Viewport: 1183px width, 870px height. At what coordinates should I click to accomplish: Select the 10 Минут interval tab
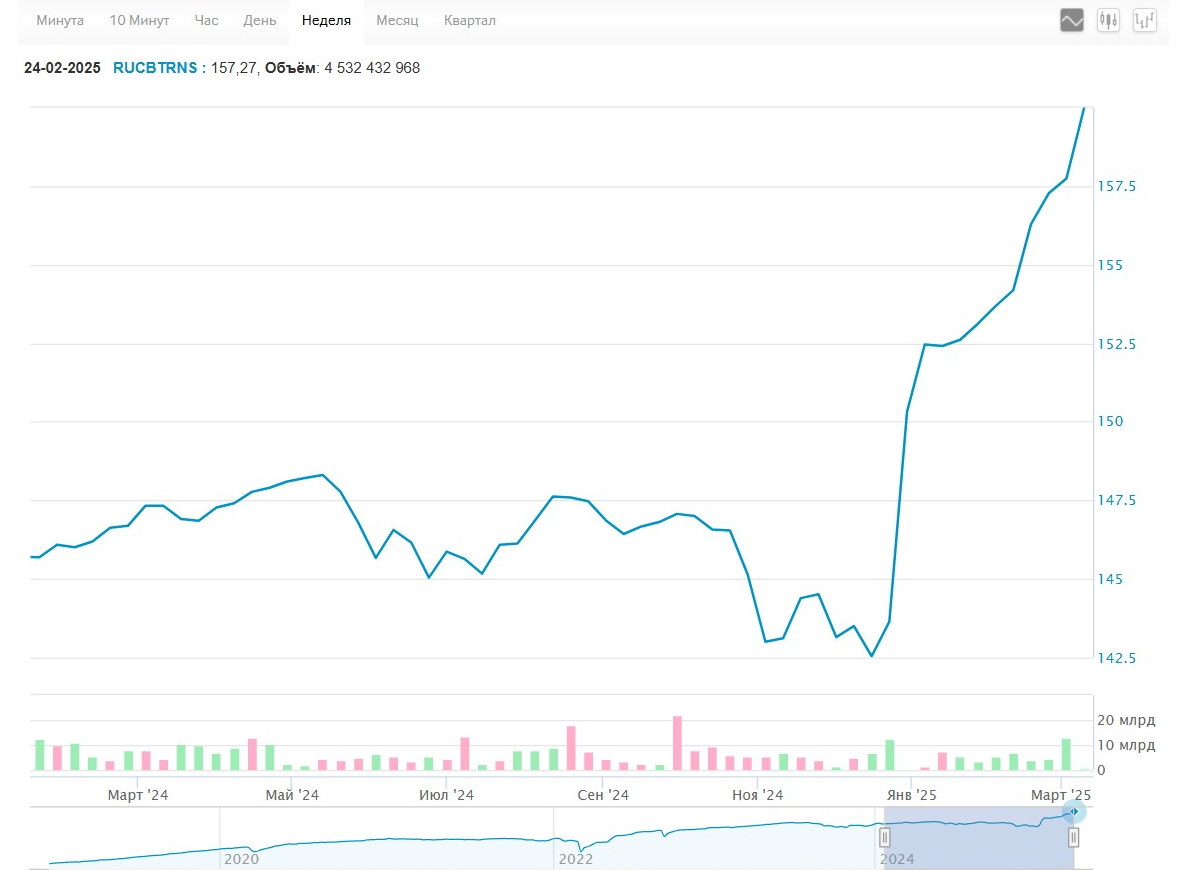(x=139, y=21)
